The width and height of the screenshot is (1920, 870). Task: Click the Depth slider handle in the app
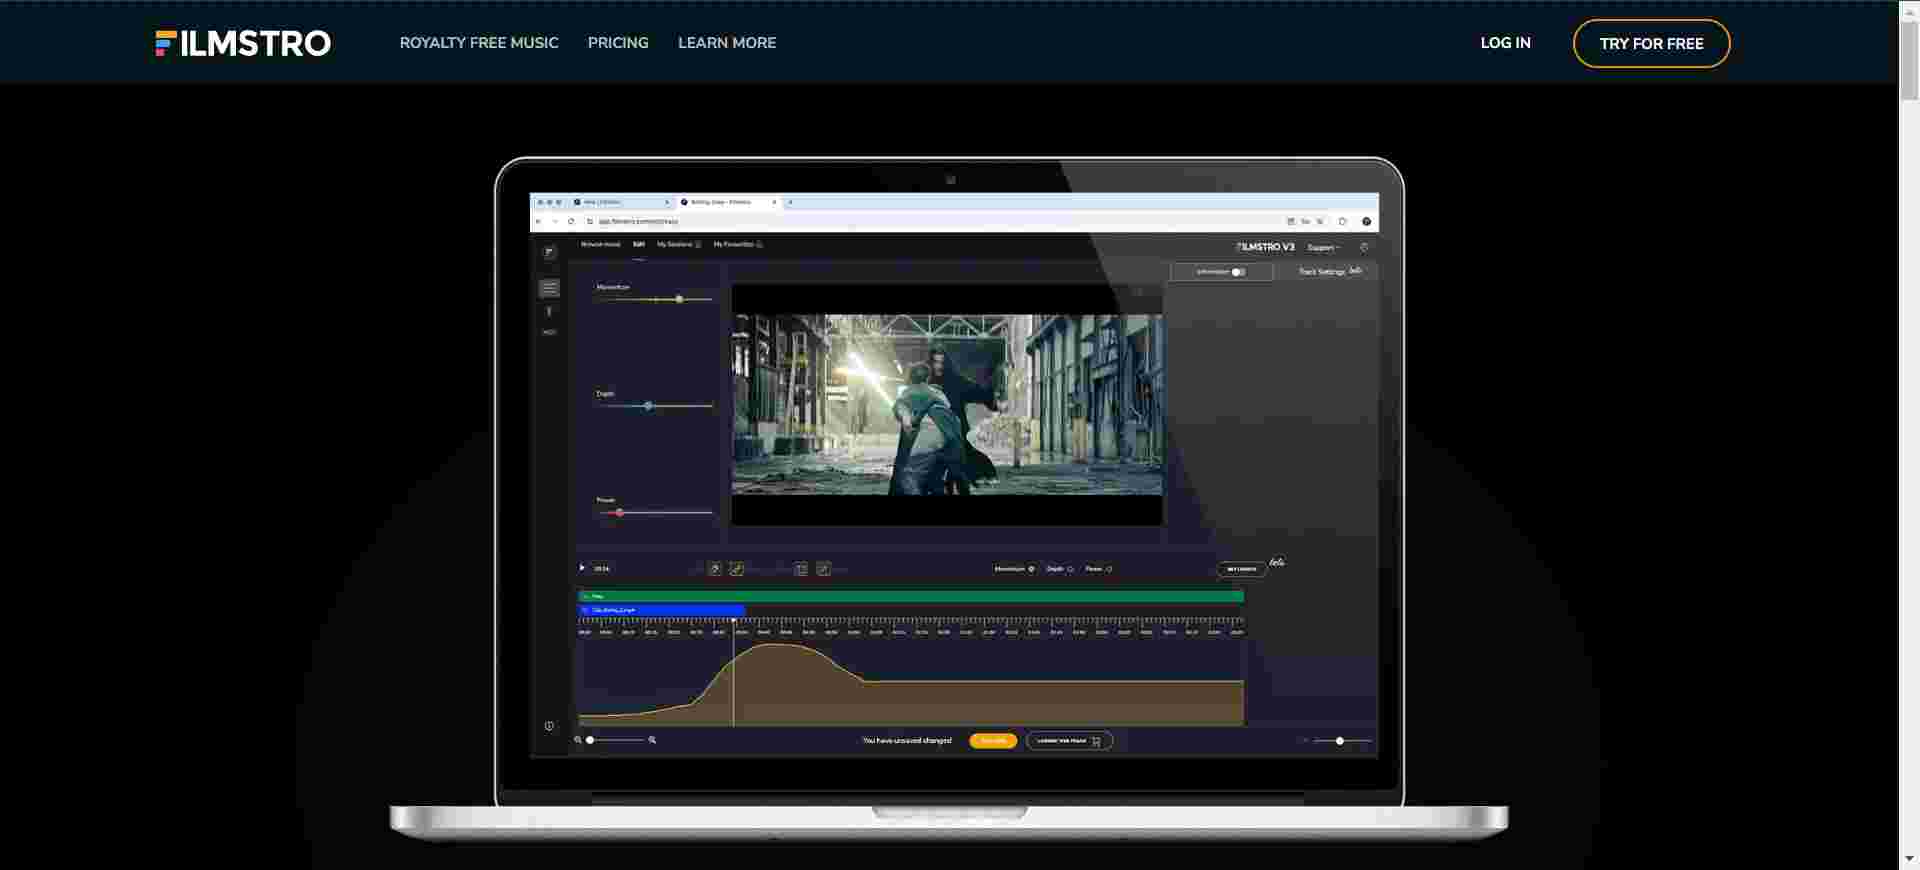point(648,406)
